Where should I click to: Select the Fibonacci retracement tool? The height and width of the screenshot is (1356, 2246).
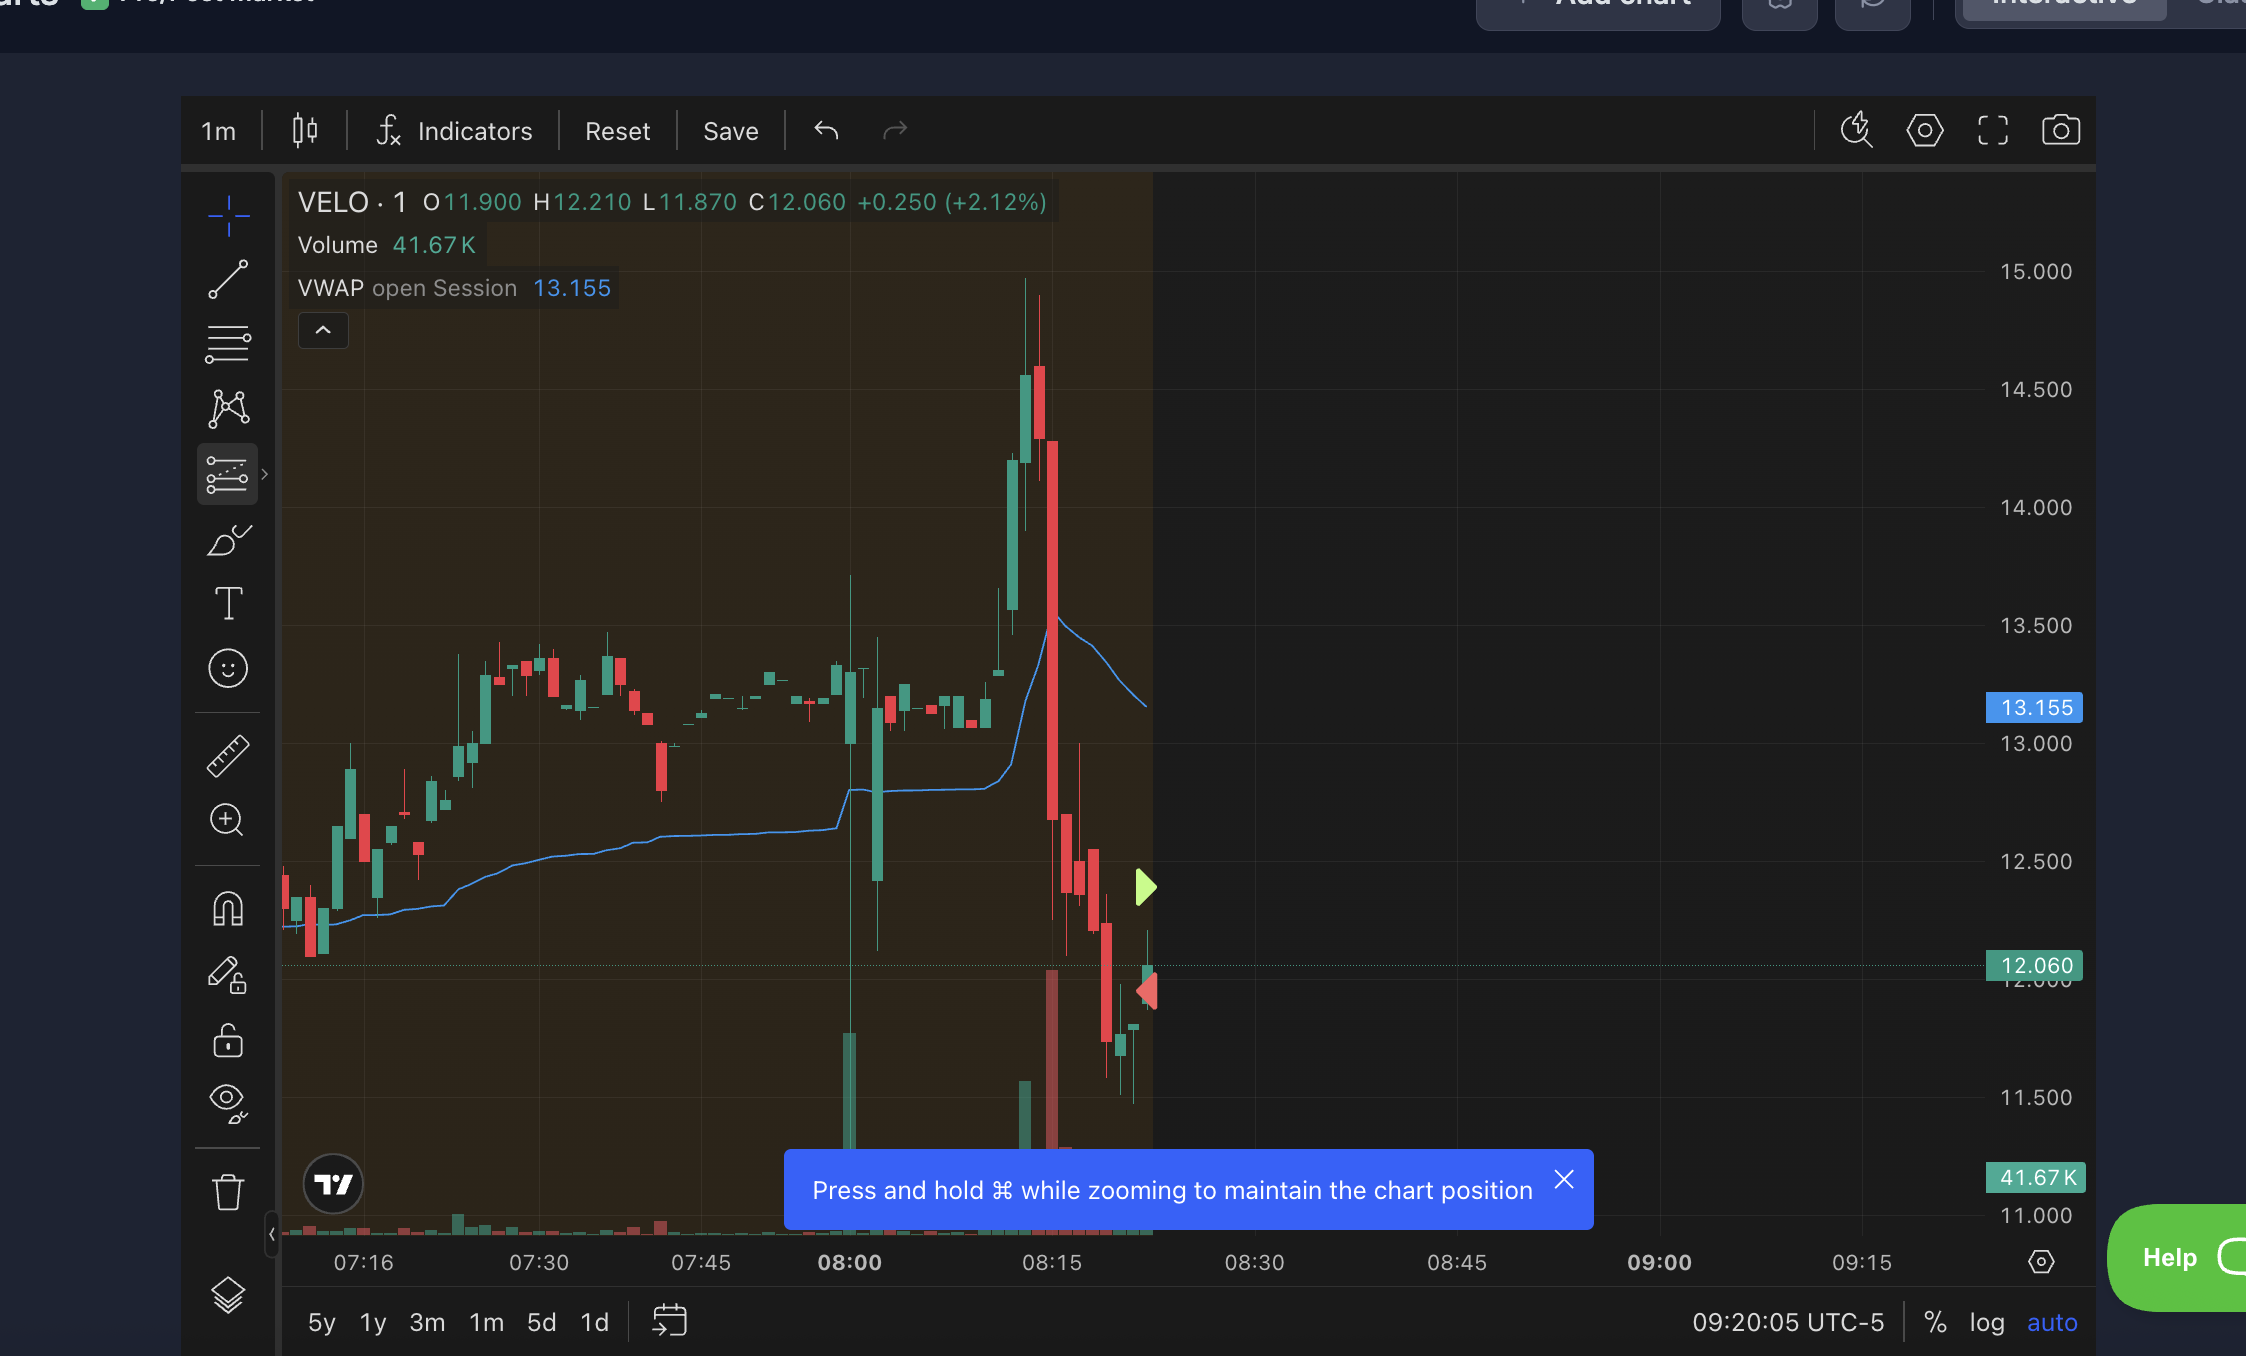tap(228, 344)
